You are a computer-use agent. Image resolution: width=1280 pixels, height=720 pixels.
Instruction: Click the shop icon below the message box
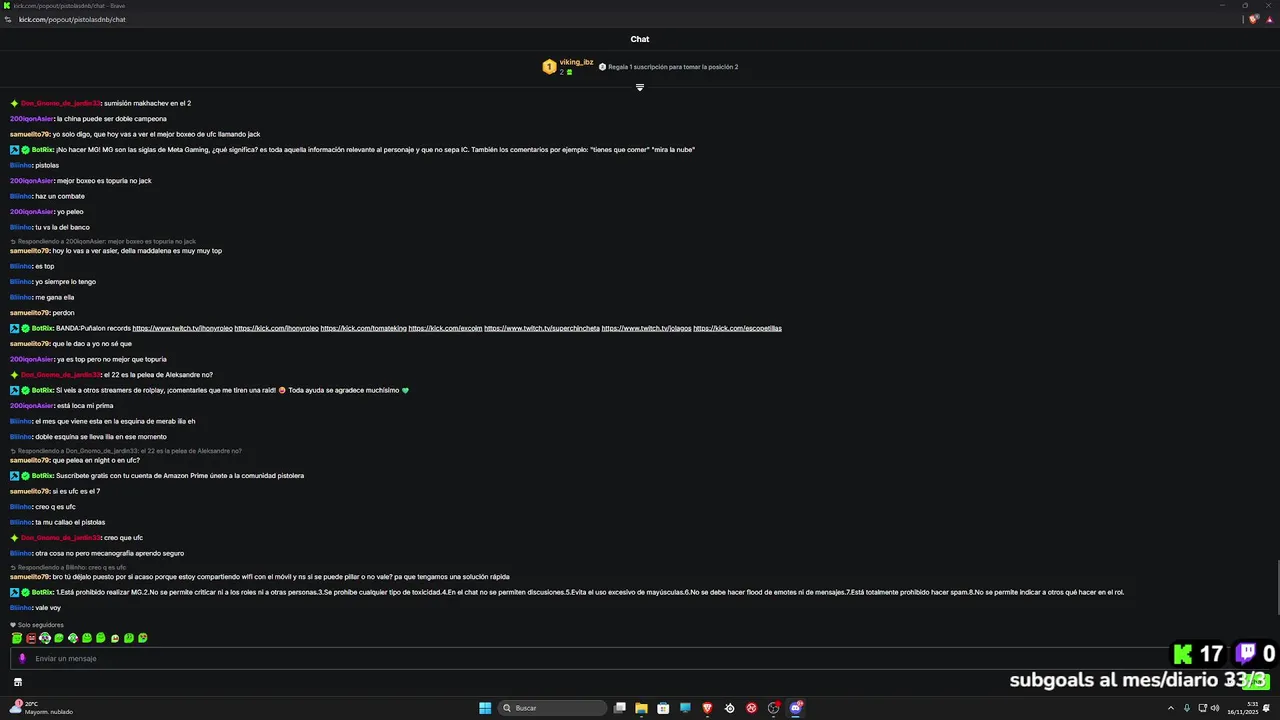point(17,682)
